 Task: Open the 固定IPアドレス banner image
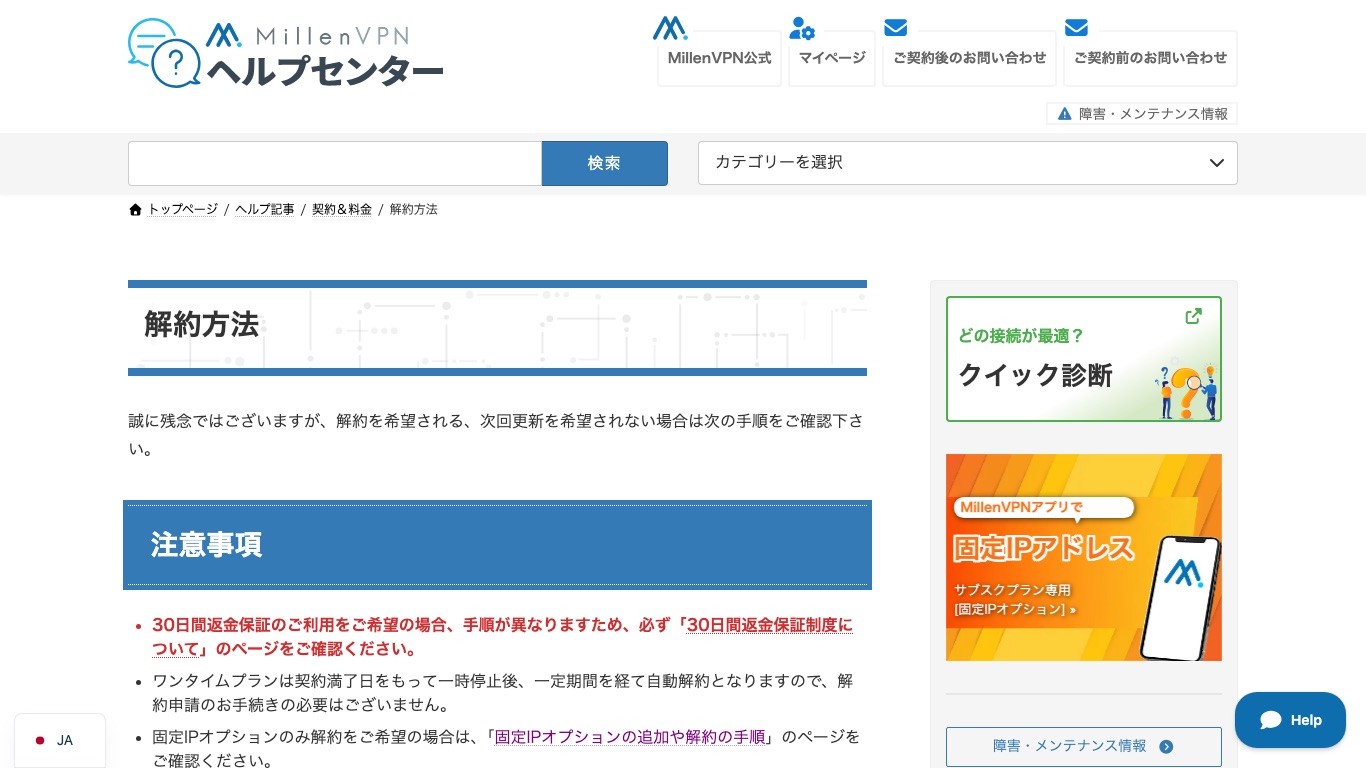pyautogui.click(x=1084, y=557)
